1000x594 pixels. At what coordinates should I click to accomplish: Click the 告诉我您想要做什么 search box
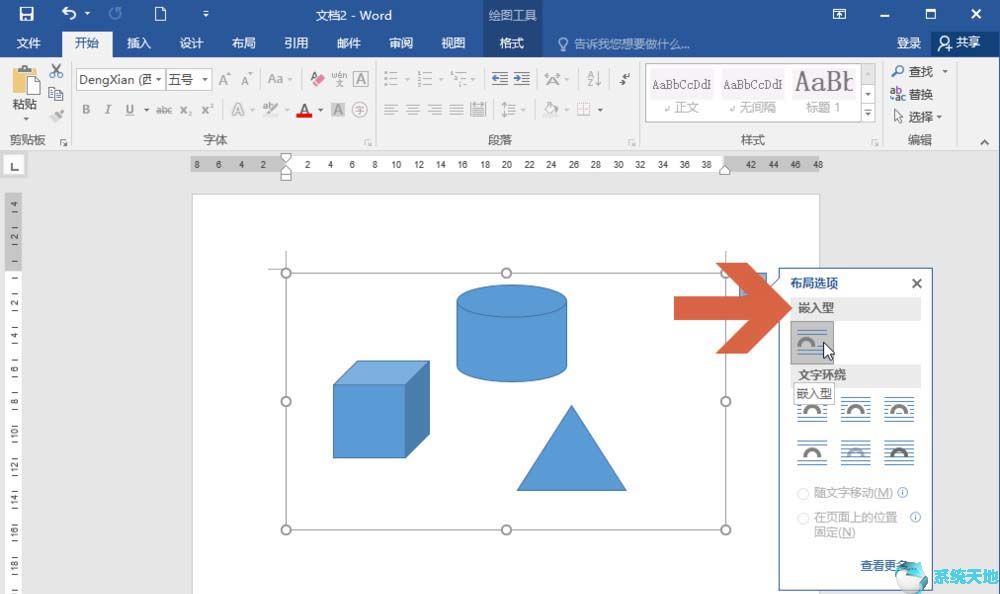click(x=624, y=44)
